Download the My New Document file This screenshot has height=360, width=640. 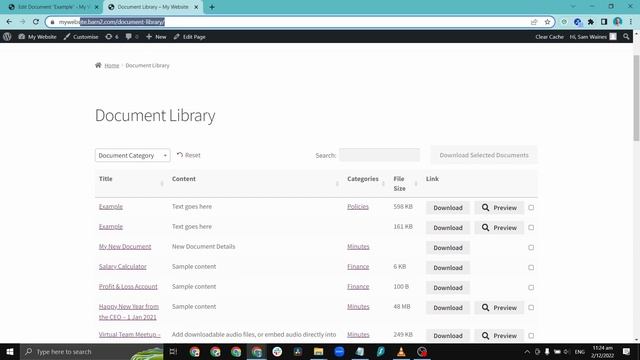(448, 248)
